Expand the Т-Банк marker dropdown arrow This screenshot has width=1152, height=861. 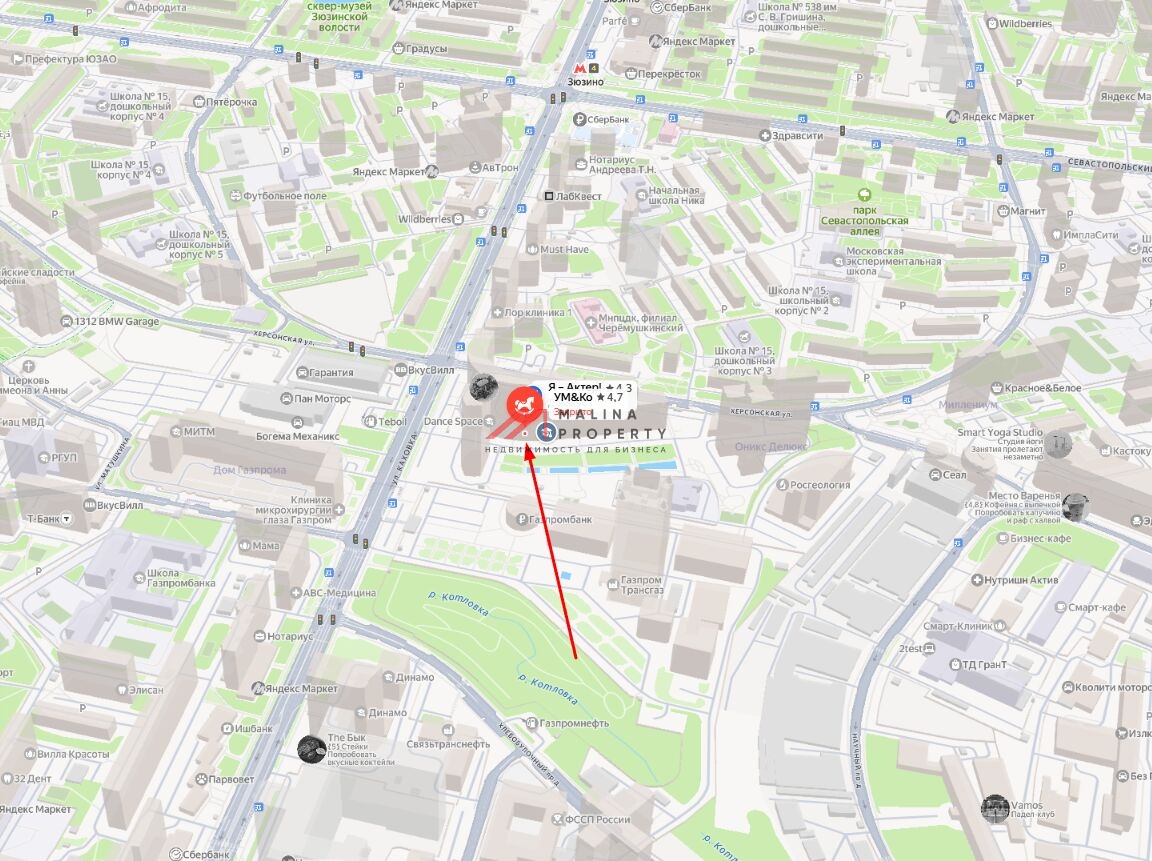[68, 519]
